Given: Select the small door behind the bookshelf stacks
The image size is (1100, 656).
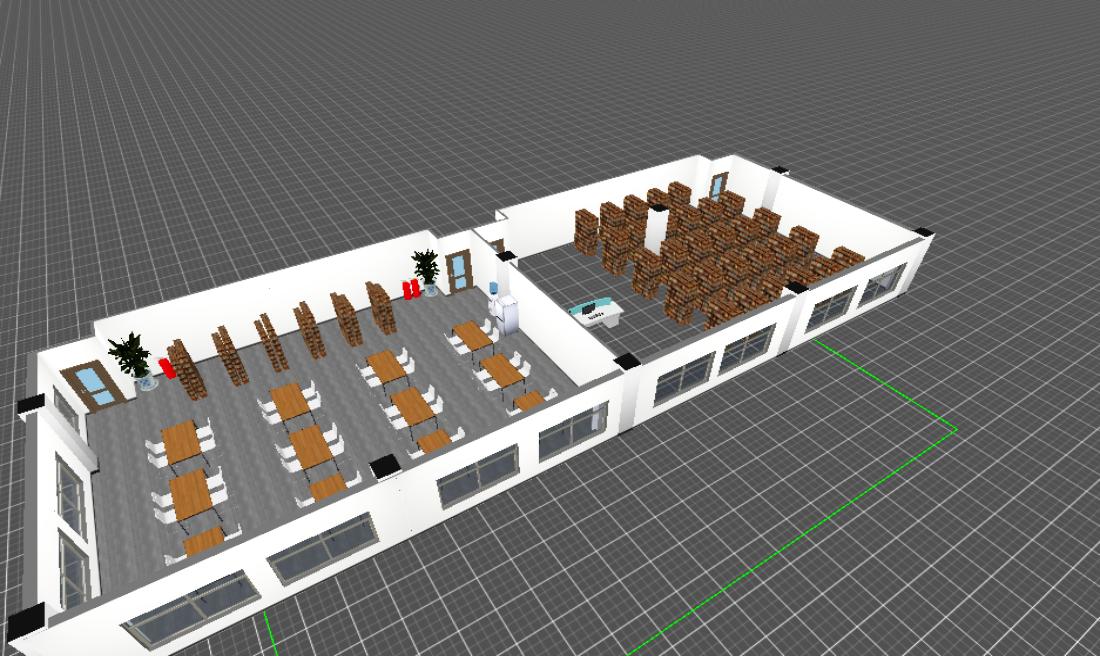Looking at the screenshot, I should click(x=718, y=187).
